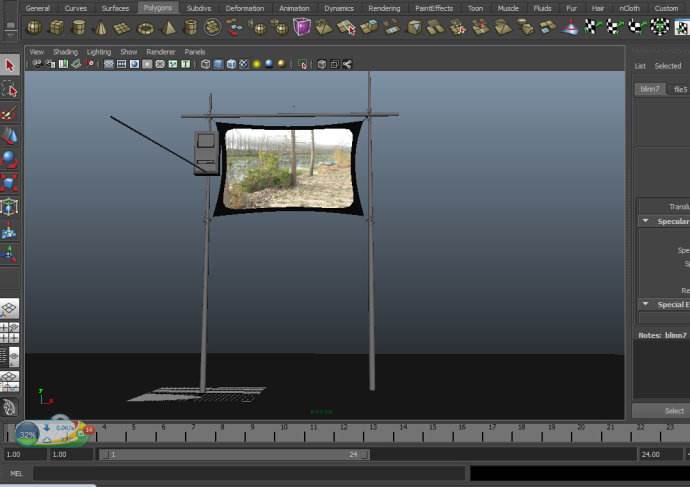The image size is (690, 487).
Task: Click the animation start time field 1.00
Action: click(x=25, y=454)
